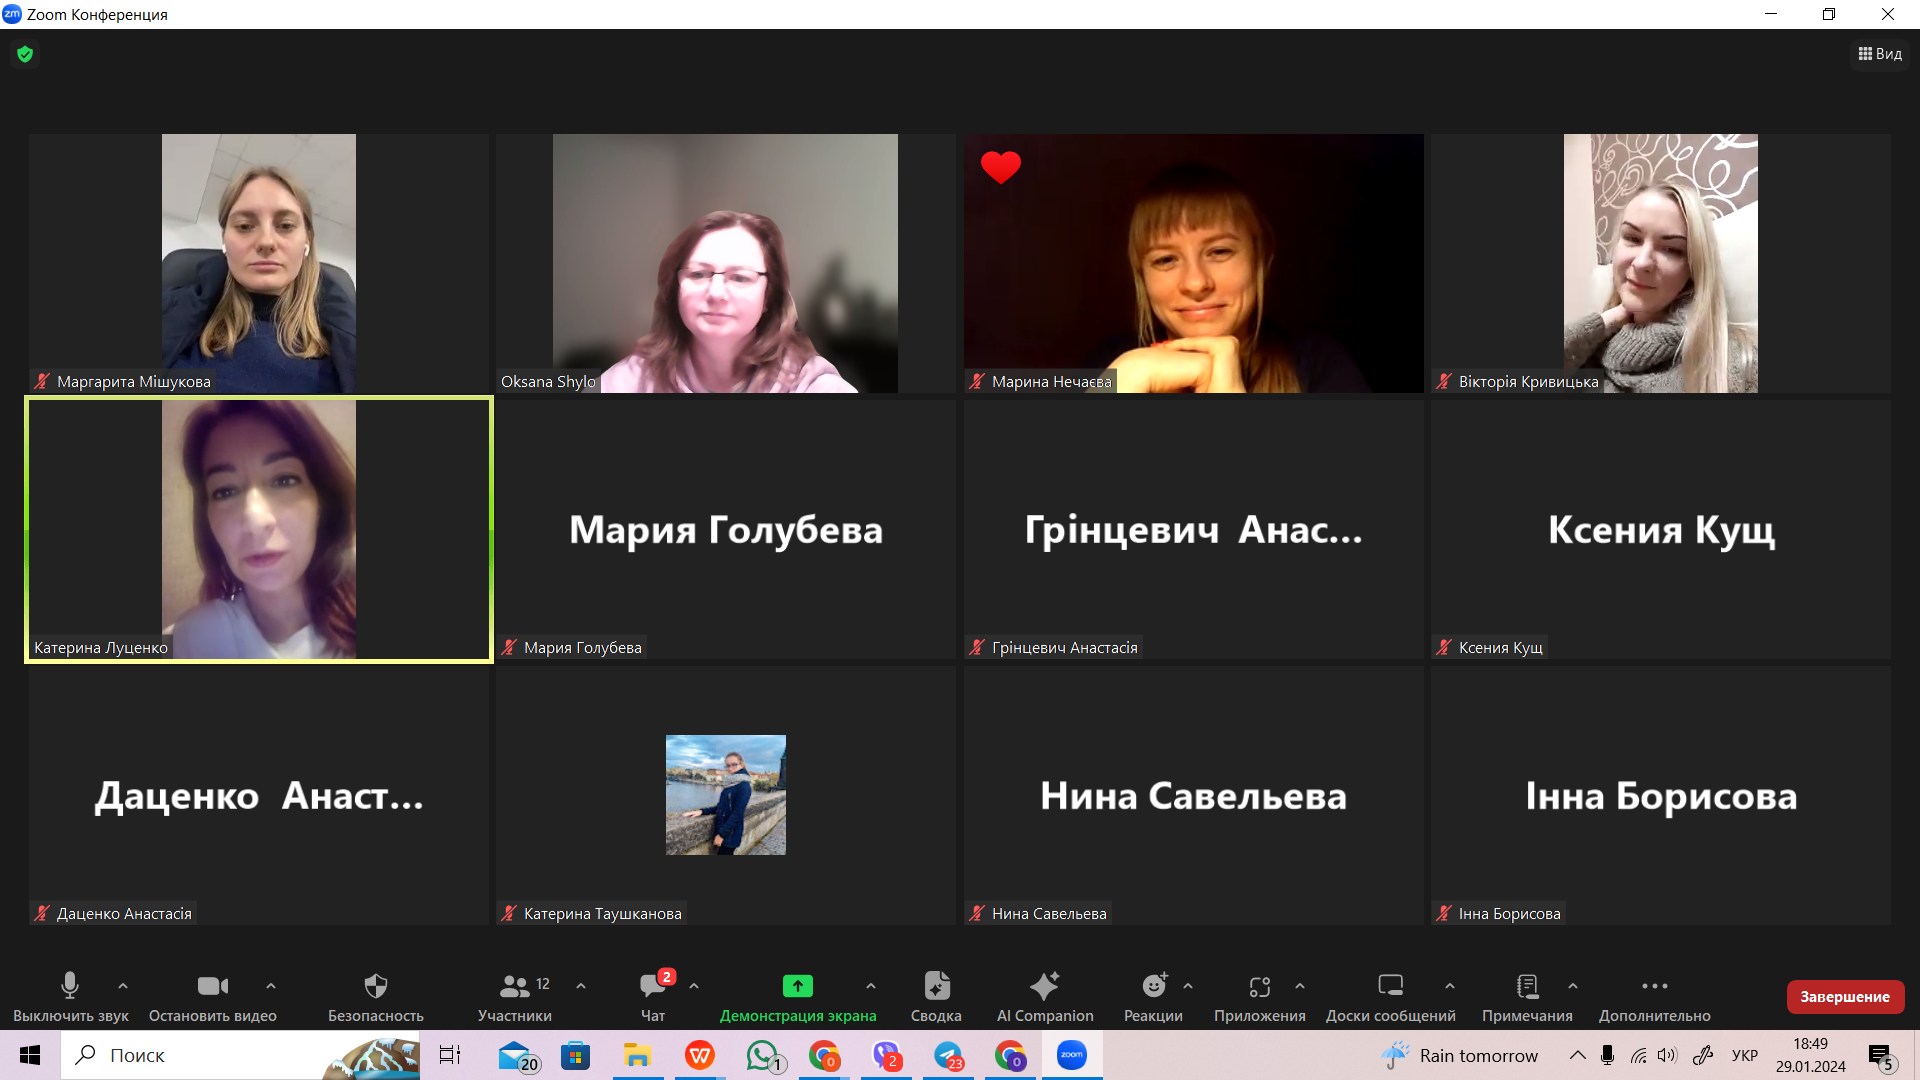Click Zoom icon in taskbar
Viewport: 1920px width, 1080px height.
[1072, 1055]
